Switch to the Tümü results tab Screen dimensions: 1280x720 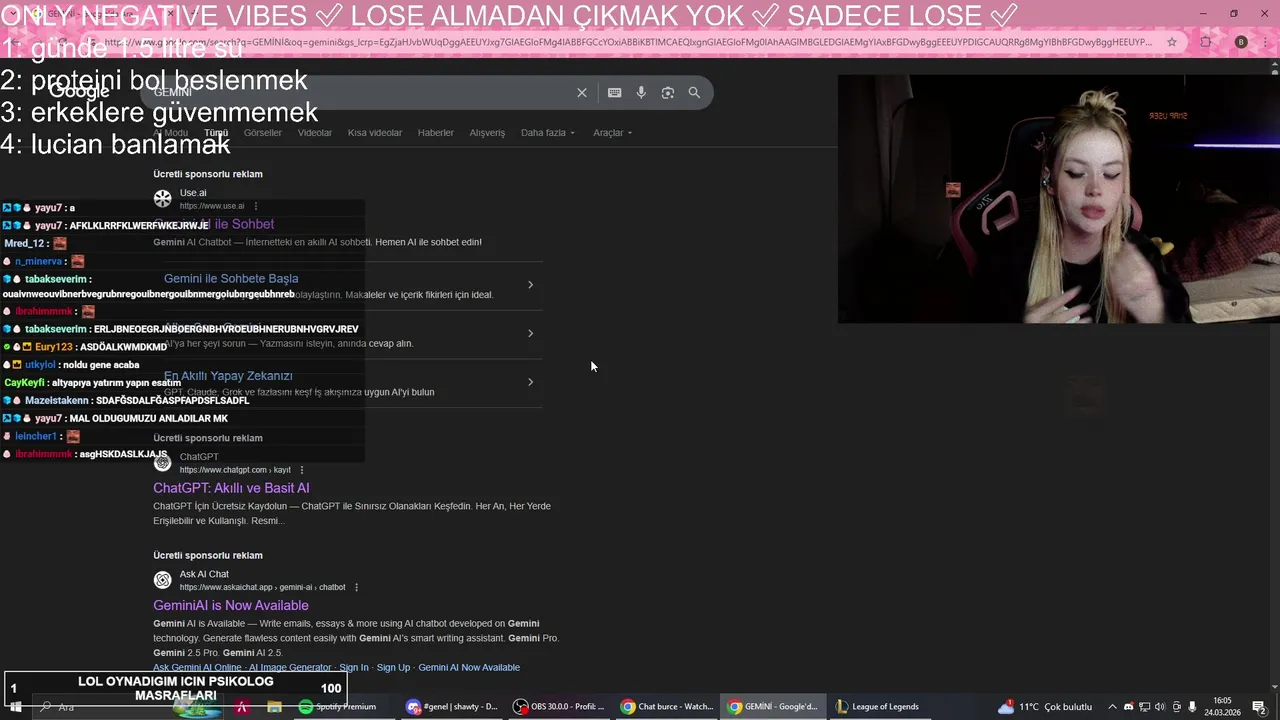pos(216,133)
